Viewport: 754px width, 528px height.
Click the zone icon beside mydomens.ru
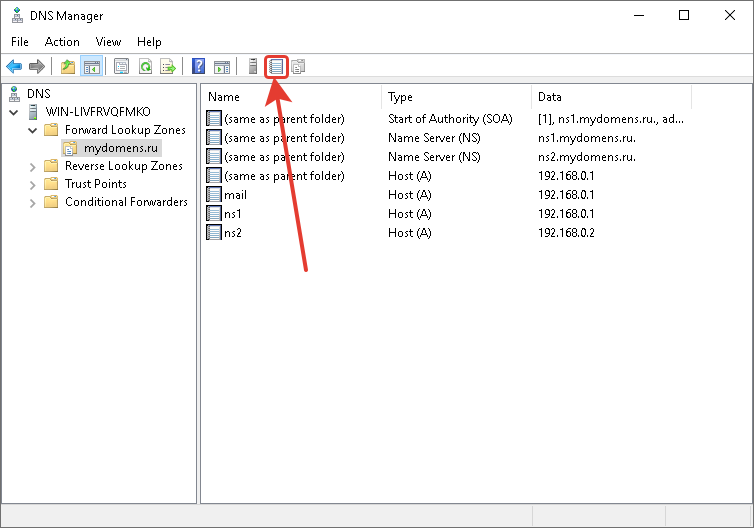point(70,148)
